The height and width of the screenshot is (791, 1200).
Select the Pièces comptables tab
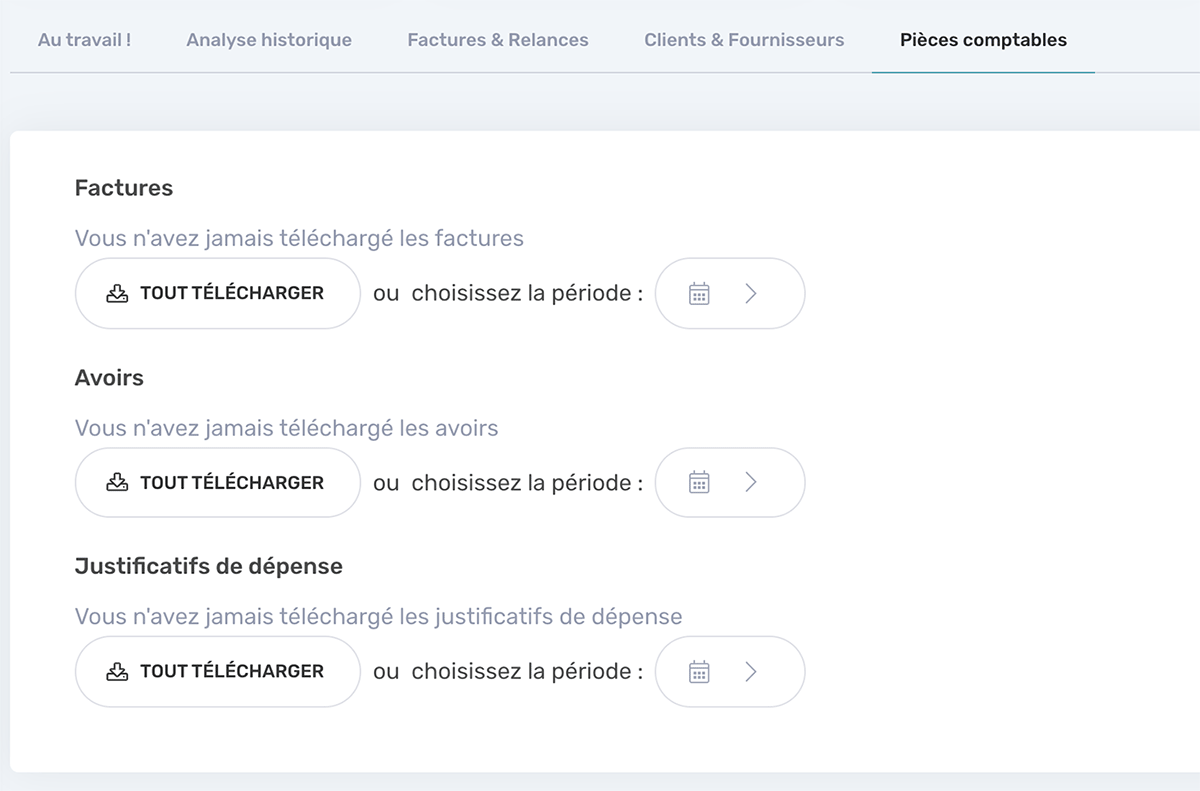tap(983, 40)
